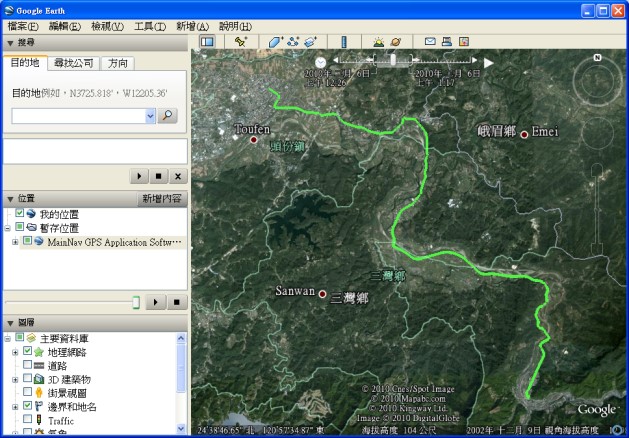Toggle the sidebar panel toolbar button
This screenshot has height=438, width=629.
click(207, 42)
